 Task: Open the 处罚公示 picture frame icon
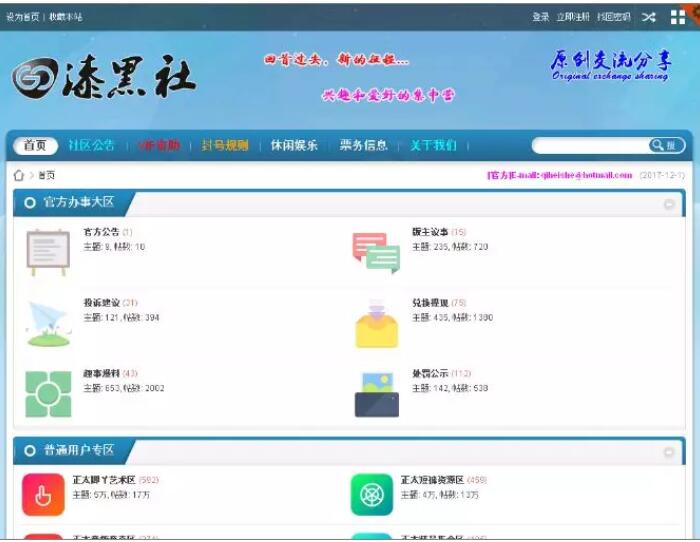point(377,395)
